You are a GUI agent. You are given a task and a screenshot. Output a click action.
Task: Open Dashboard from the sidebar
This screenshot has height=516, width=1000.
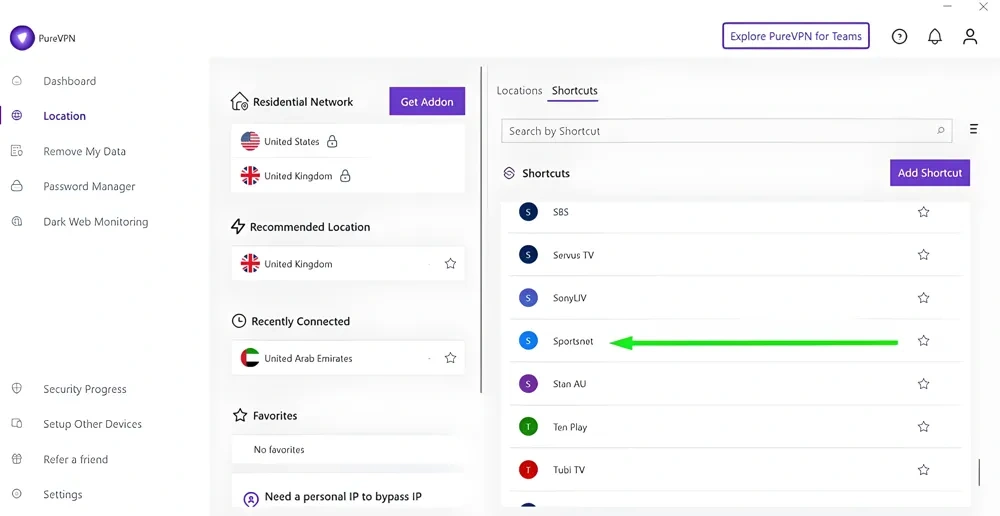(x=70, y=81)
